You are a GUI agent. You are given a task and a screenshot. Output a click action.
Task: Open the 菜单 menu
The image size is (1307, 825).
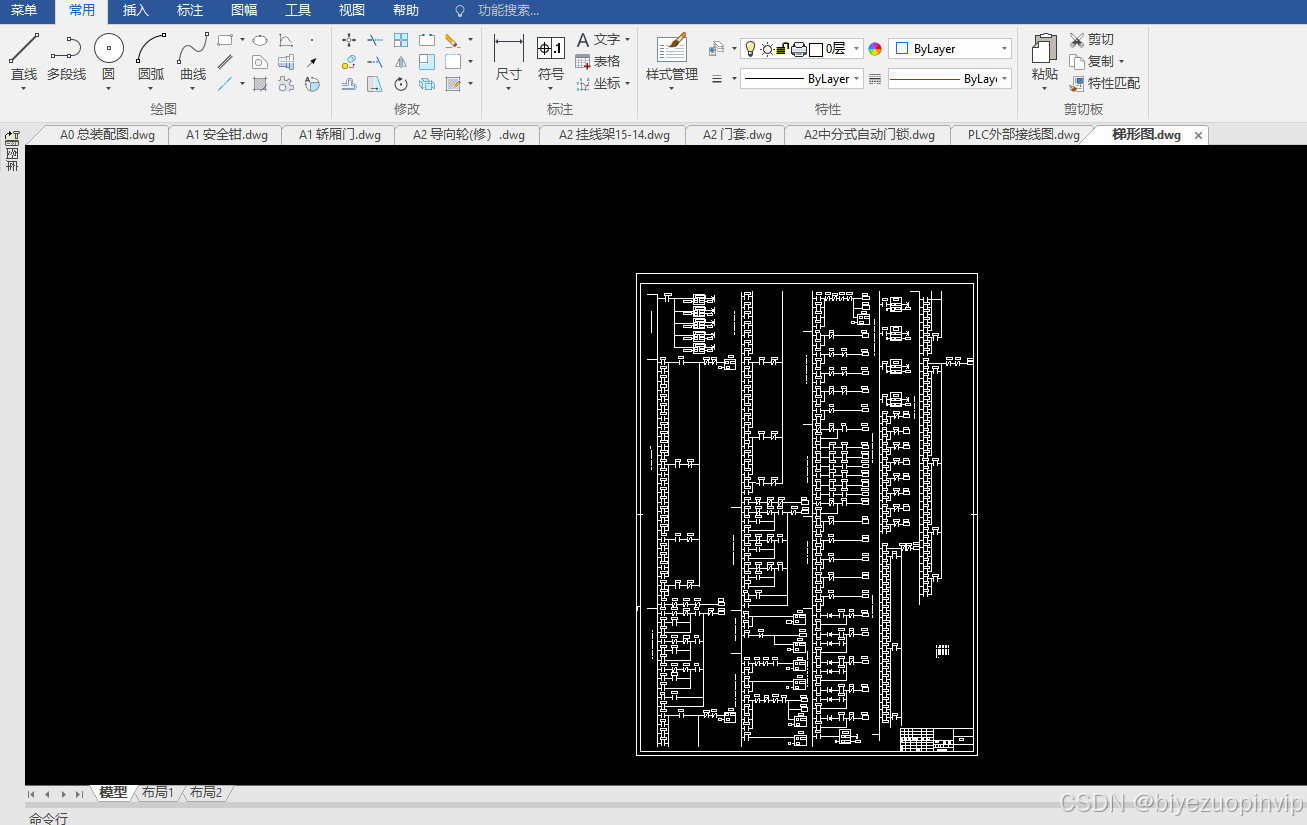(x=24, y=11)
